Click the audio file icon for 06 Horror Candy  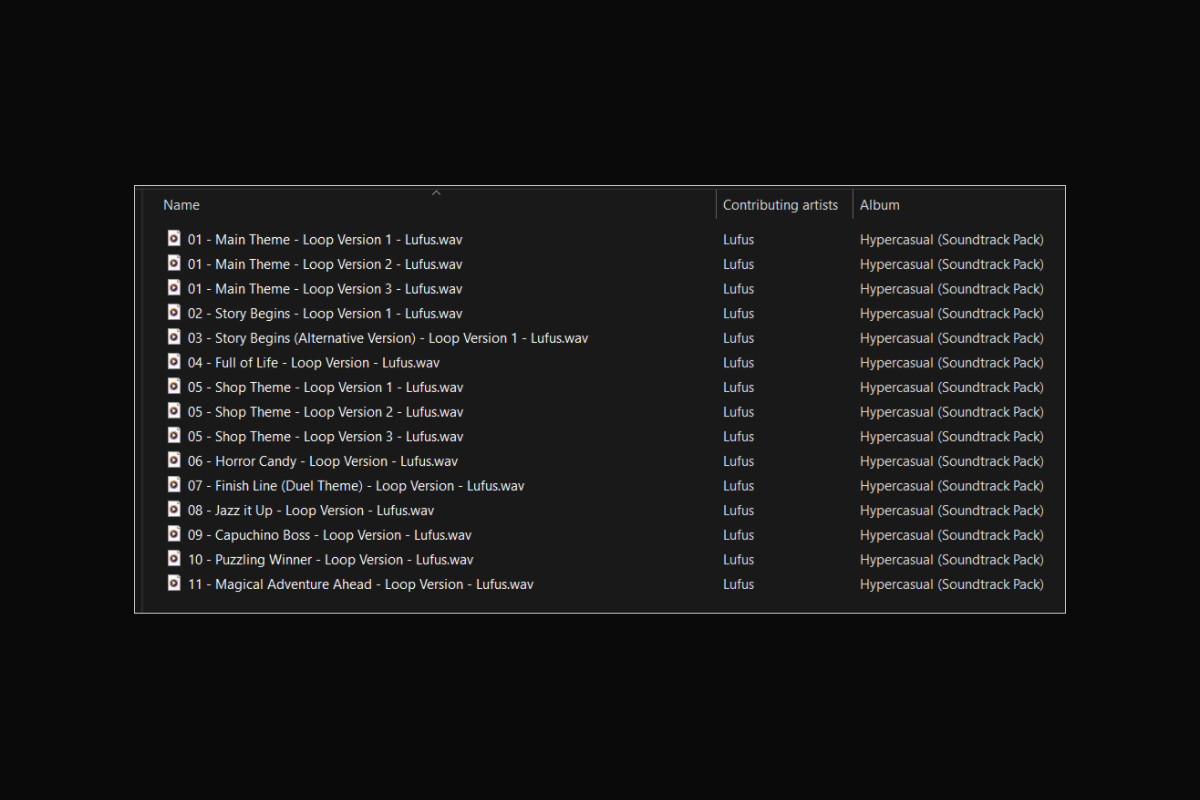coord(174,461)
